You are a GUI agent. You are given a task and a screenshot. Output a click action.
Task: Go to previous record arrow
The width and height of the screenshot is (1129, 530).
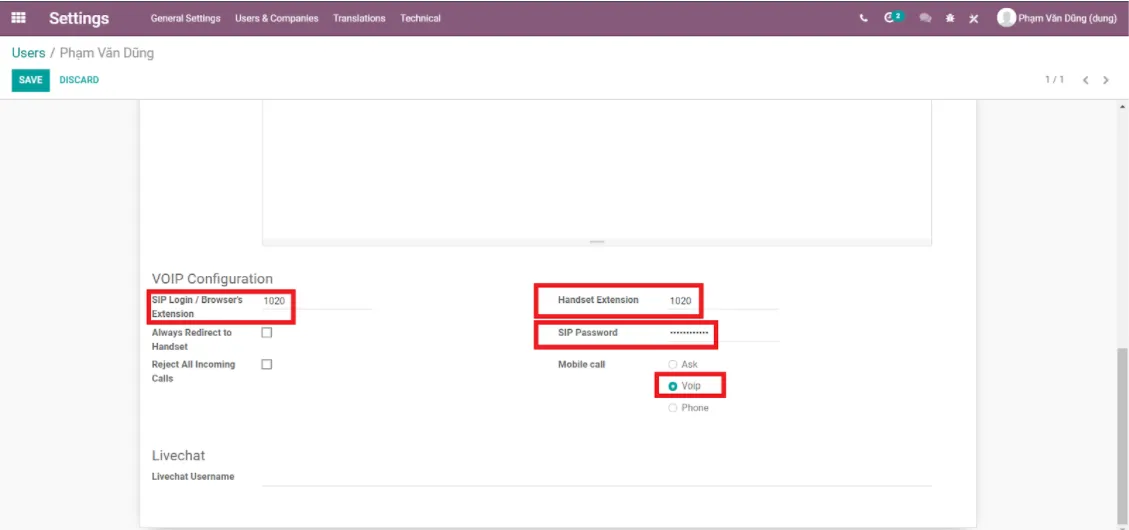[1086, 80]
